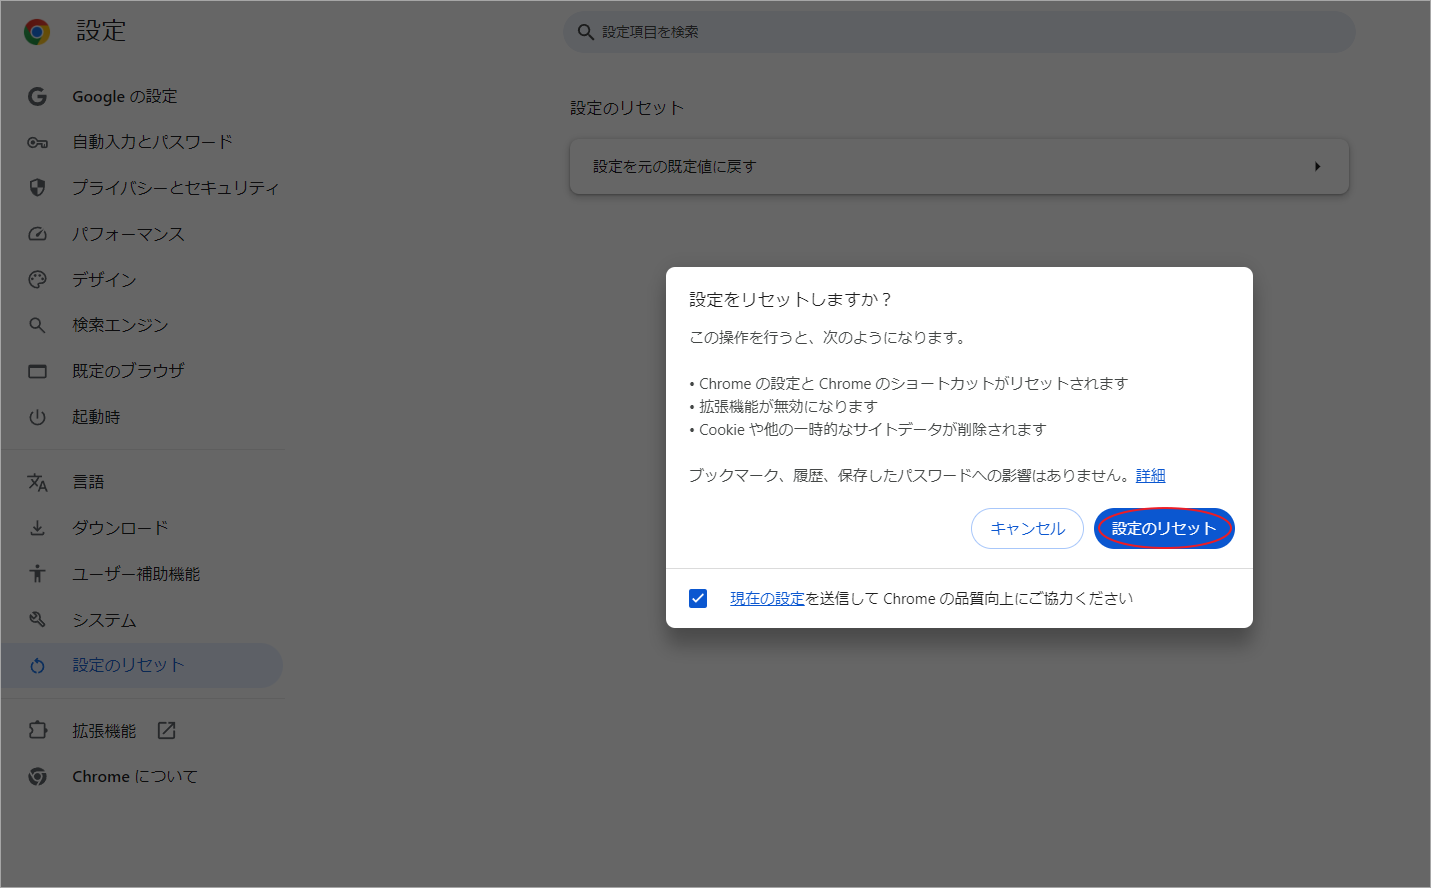
Task: Click the magnifier icon for 検索エンジン
Action: coord(37,324)
